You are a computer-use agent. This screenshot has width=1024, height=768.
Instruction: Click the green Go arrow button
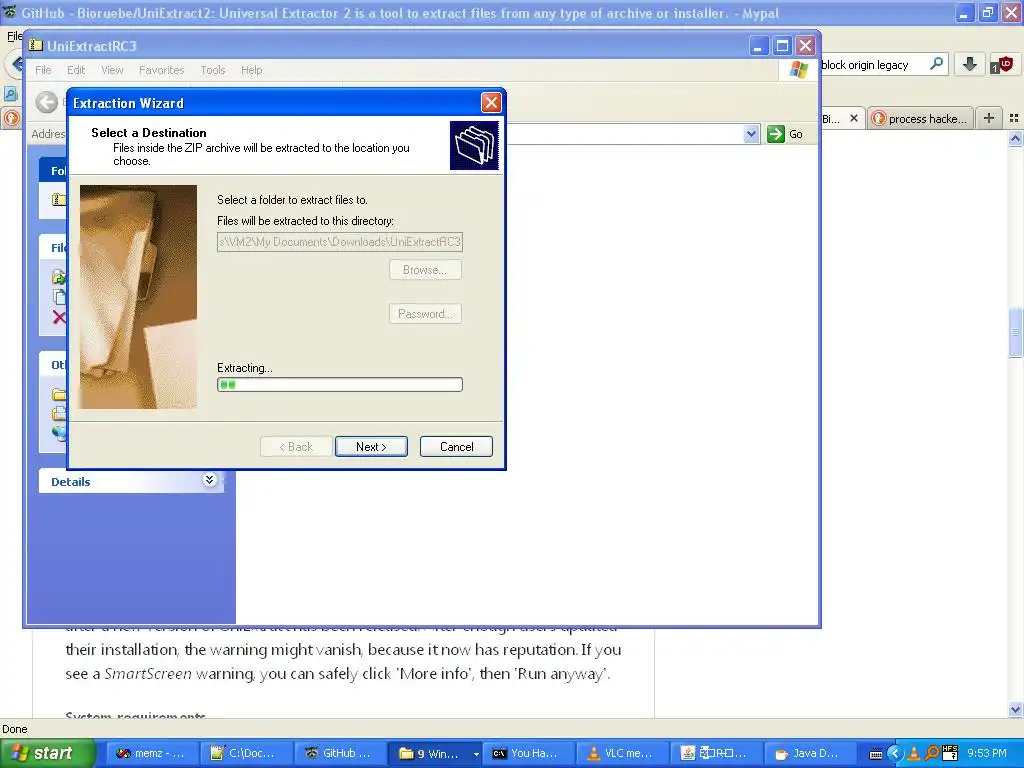pyautogui.click(x=776, y=134)
